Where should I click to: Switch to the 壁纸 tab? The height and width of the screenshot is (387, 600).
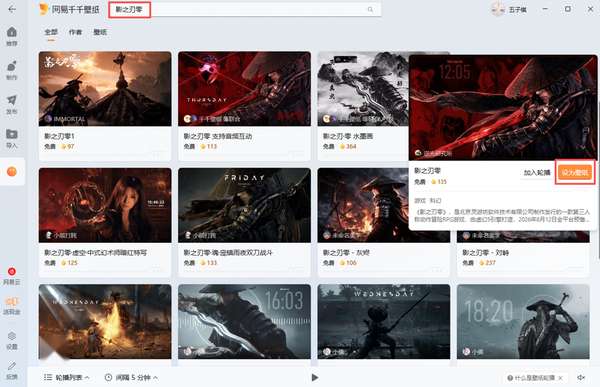click(x=100, y=32)
